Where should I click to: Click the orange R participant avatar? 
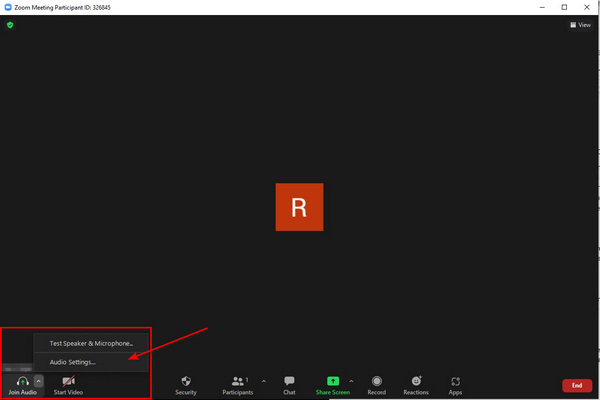[x=299, y=207]
